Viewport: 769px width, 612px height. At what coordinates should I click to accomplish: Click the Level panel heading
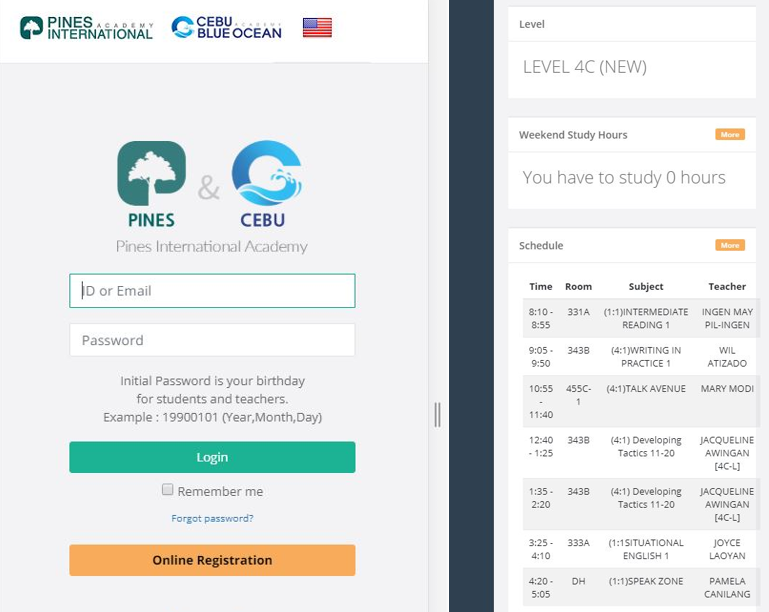coord(532,24)
